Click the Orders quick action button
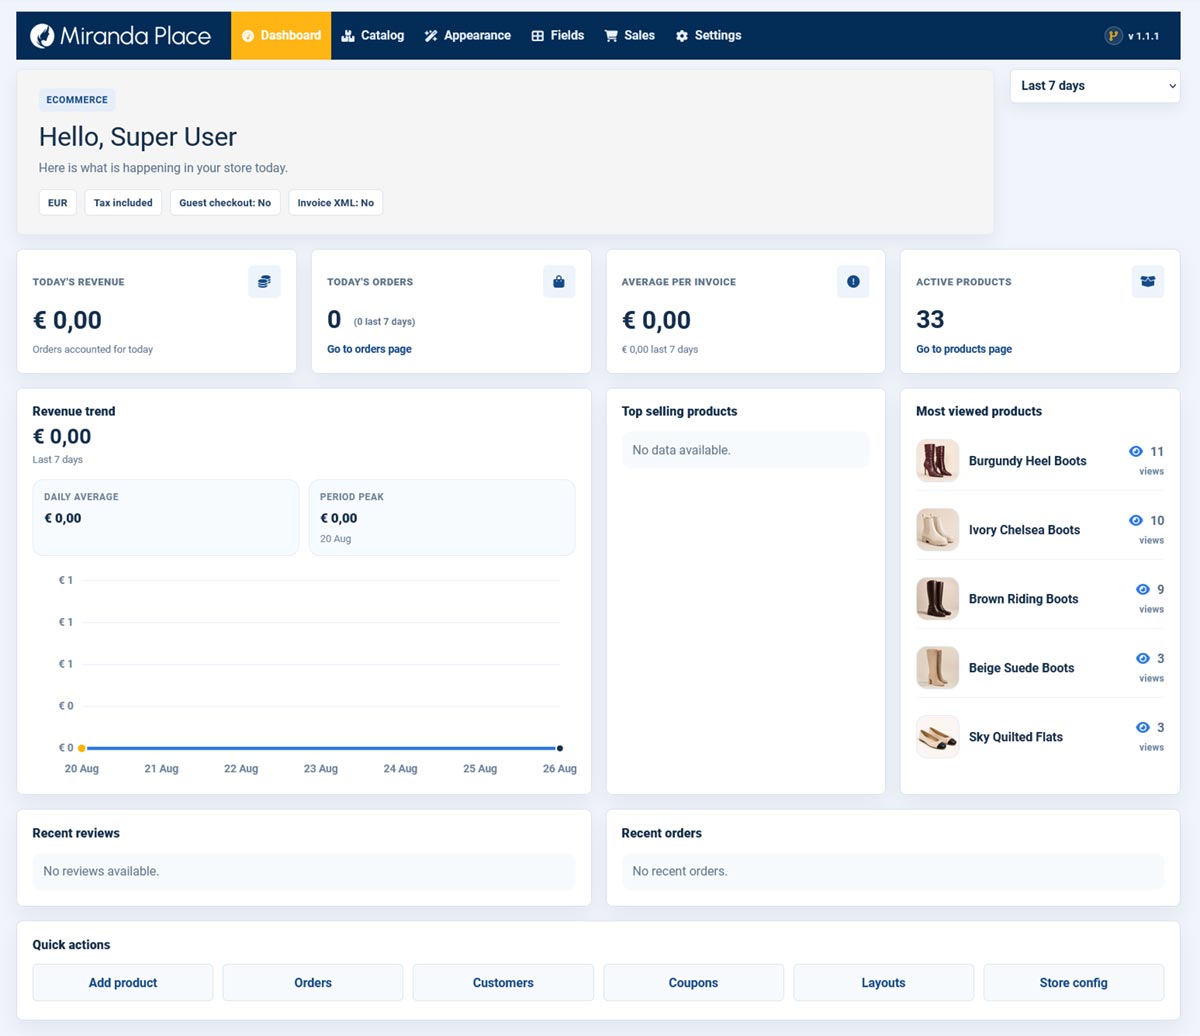The height and width of the screenshot is (1036, 1200). (313, 983)
